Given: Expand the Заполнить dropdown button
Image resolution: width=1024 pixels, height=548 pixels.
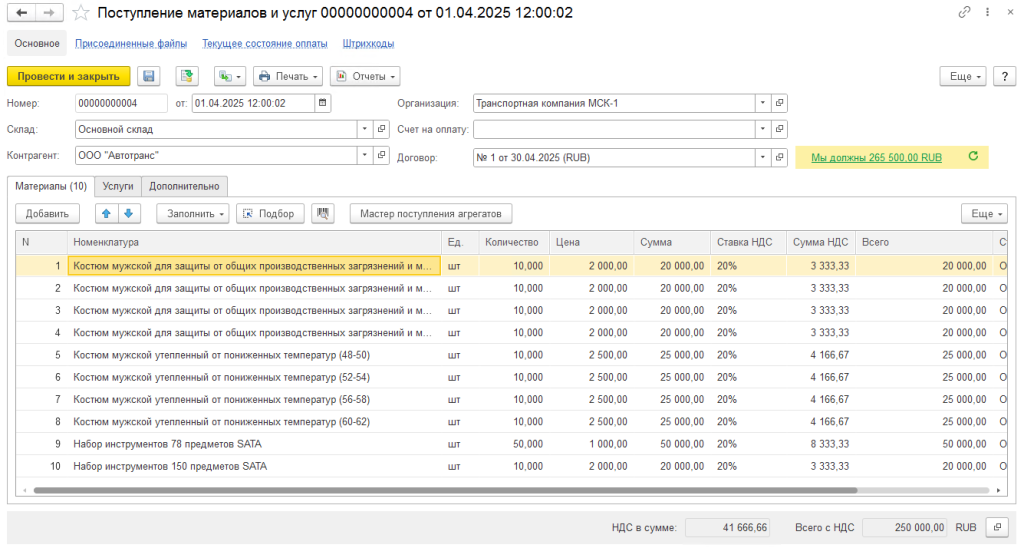Looking at the screenshot, I should pos(193,213).
